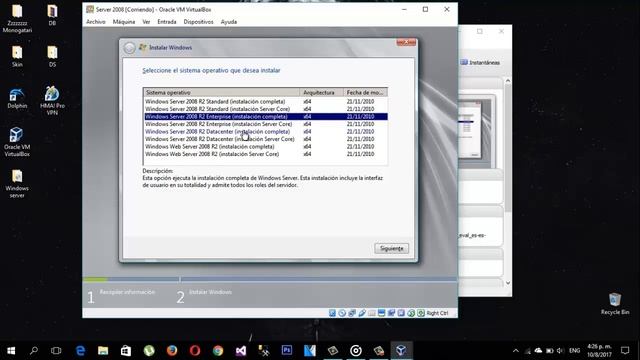The height and width of the screenshot is (360, 640).
Task: Open Google Chrome from the taskbar
Action: click(x=218, y=351)
